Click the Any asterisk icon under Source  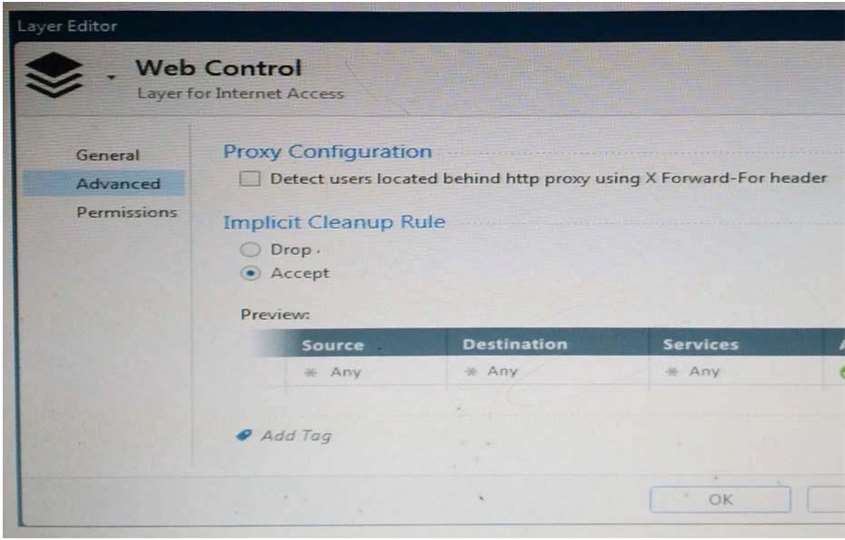tap(310, 372)
